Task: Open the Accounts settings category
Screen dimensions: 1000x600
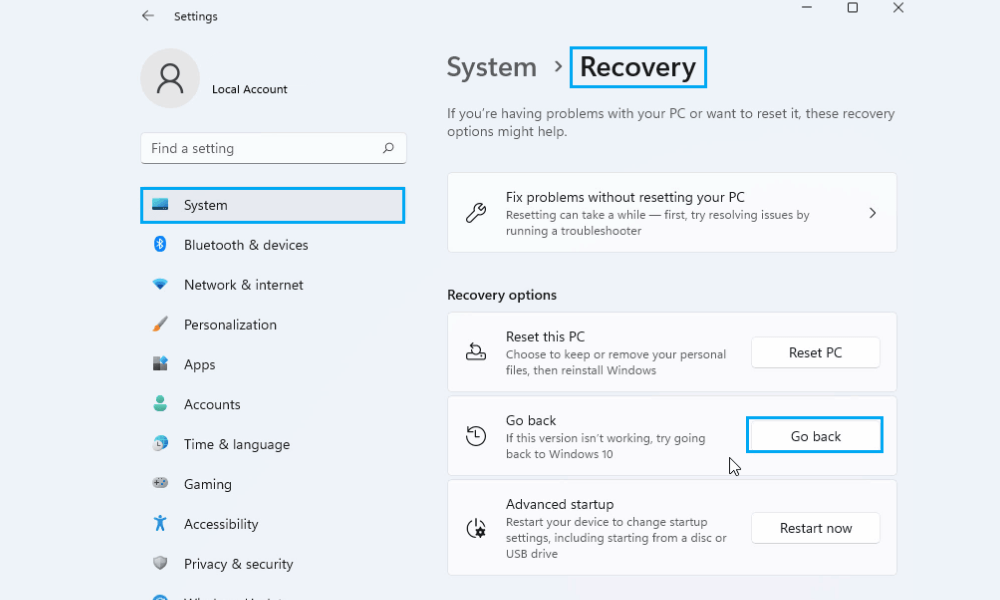Action: coord(212,405)
